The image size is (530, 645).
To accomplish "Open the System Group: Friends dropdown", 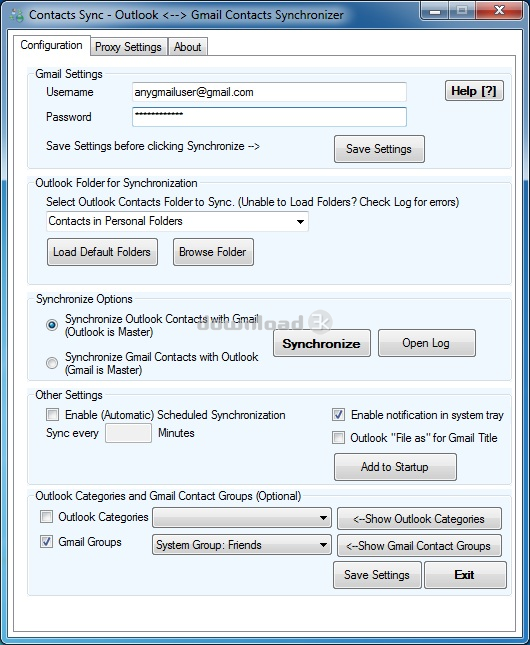I will 242,545.
